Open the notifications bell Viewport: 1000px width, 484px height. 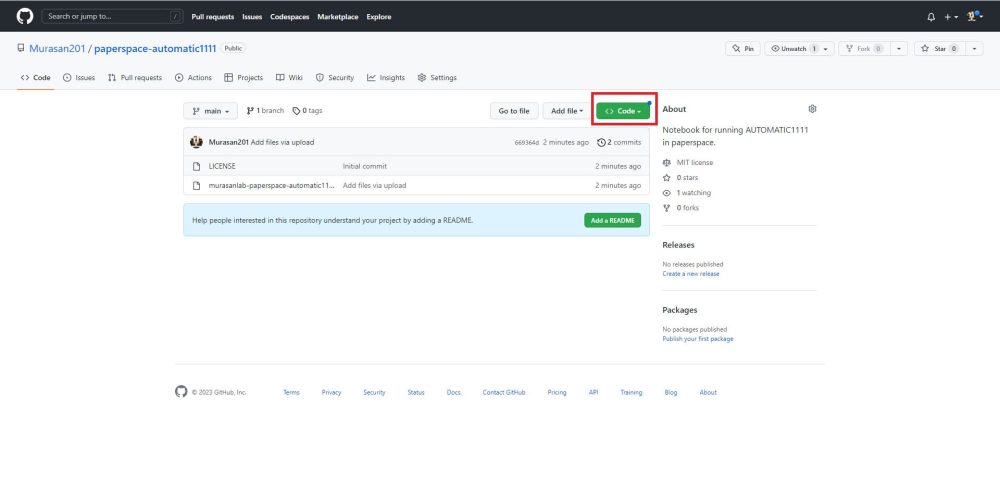tap(931, 17)
